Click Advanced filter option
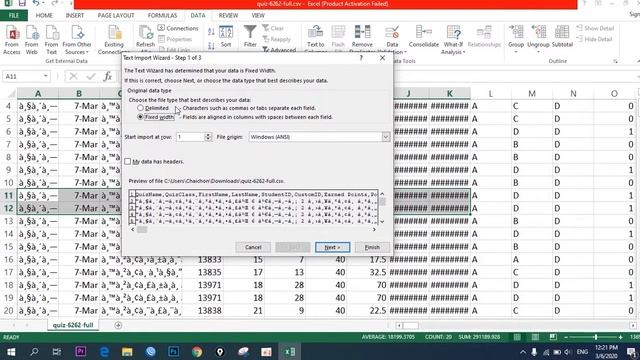The image size is (640, 360). point(279,50)
